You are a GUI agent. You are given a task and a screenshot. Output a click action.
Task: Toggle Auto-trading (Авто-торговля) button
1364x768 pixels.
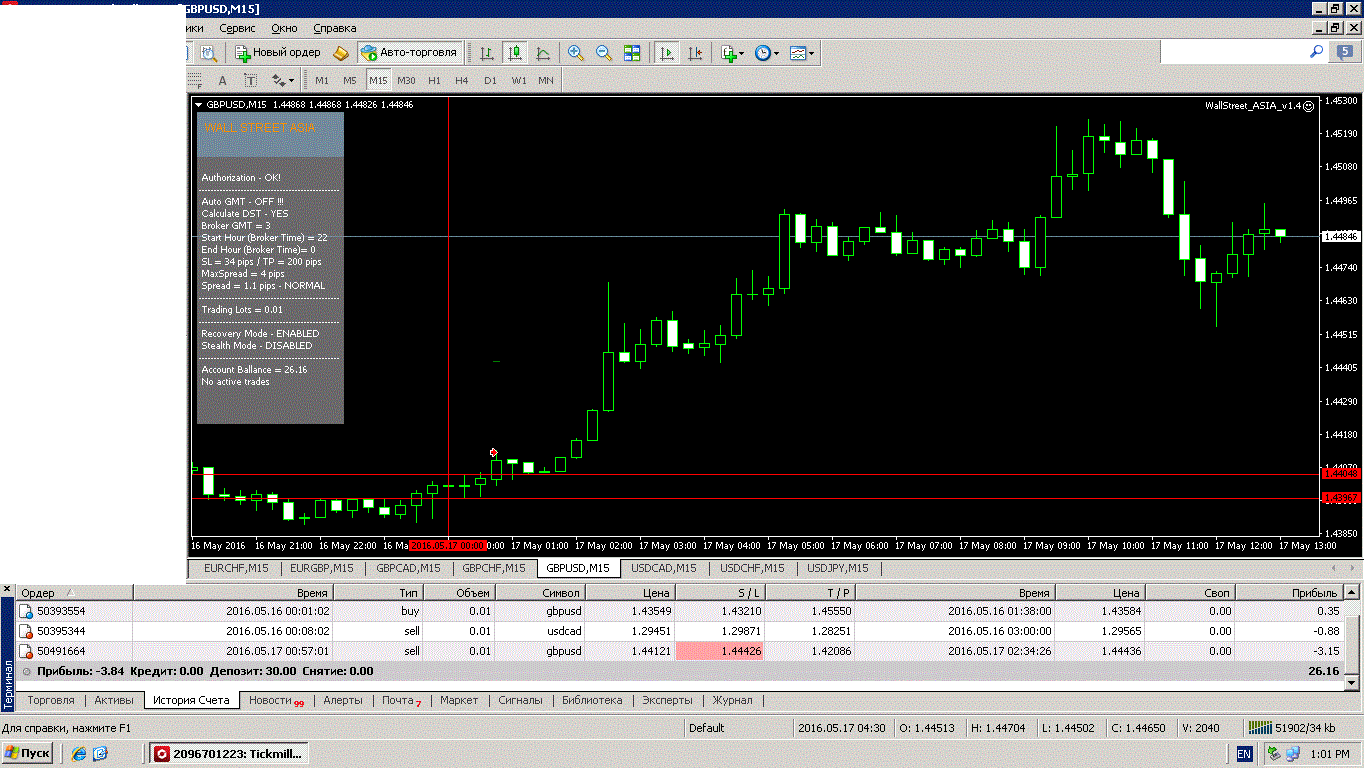(x=409, y=52)
